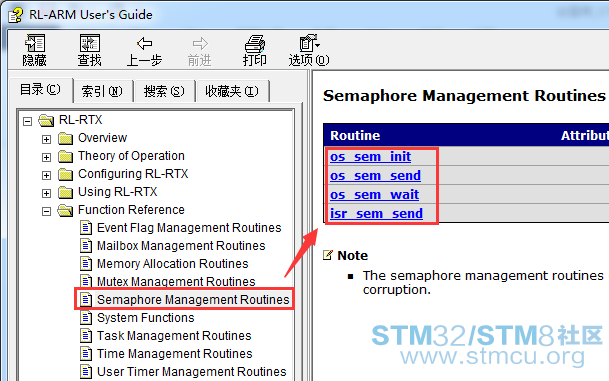The width and height of the screenshot is (609, 381).
Task: Collapse the Function Reference node
Action: coord(46,211)
